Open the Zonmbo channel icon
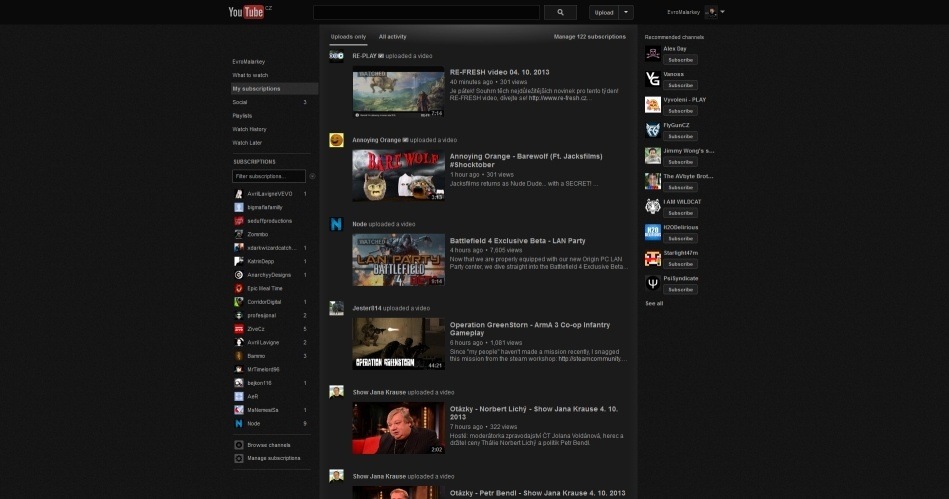949x499 pixels. point(238,234)
